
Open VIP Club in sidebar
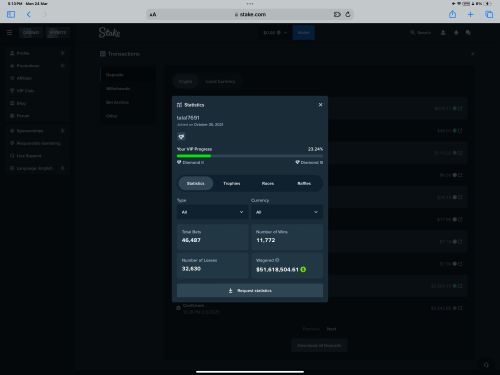[x=37, y=91]
